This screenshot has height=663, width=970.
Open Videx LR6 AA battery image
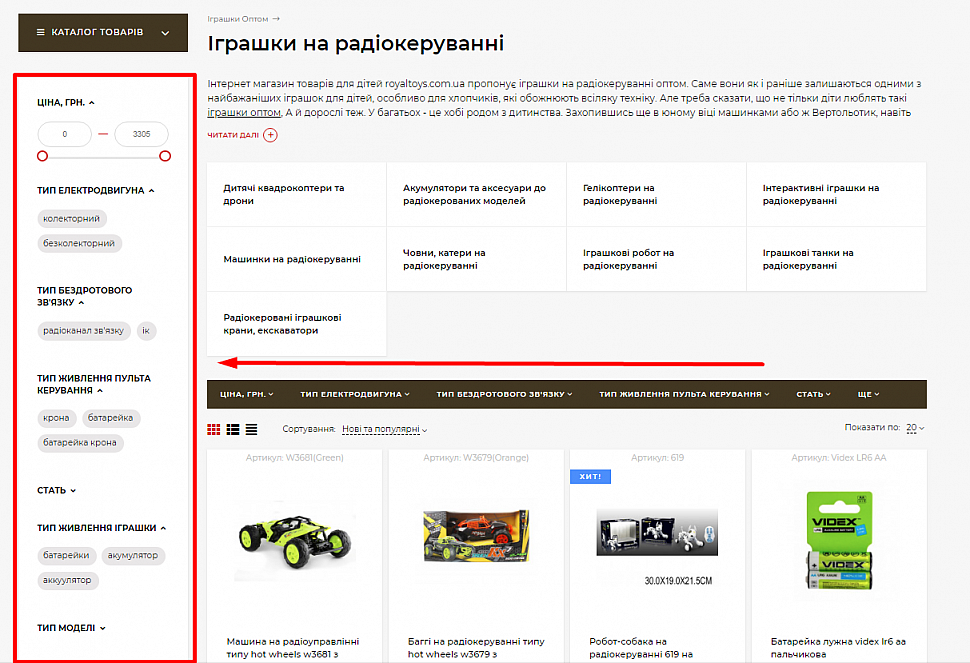click(x=839, y=541)
